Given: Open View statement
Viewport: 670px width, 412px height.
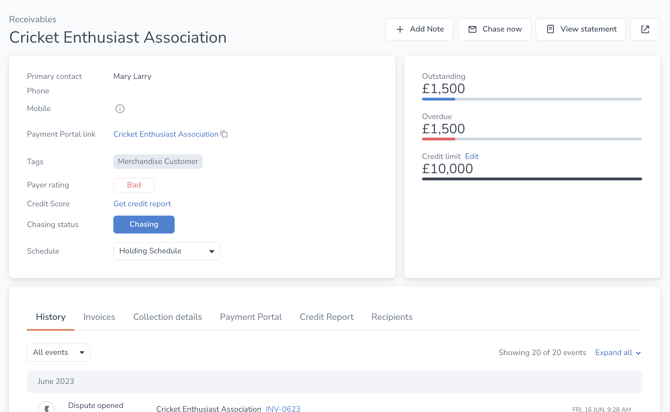Looking at the screenshot, I should (x=580, y=30).
